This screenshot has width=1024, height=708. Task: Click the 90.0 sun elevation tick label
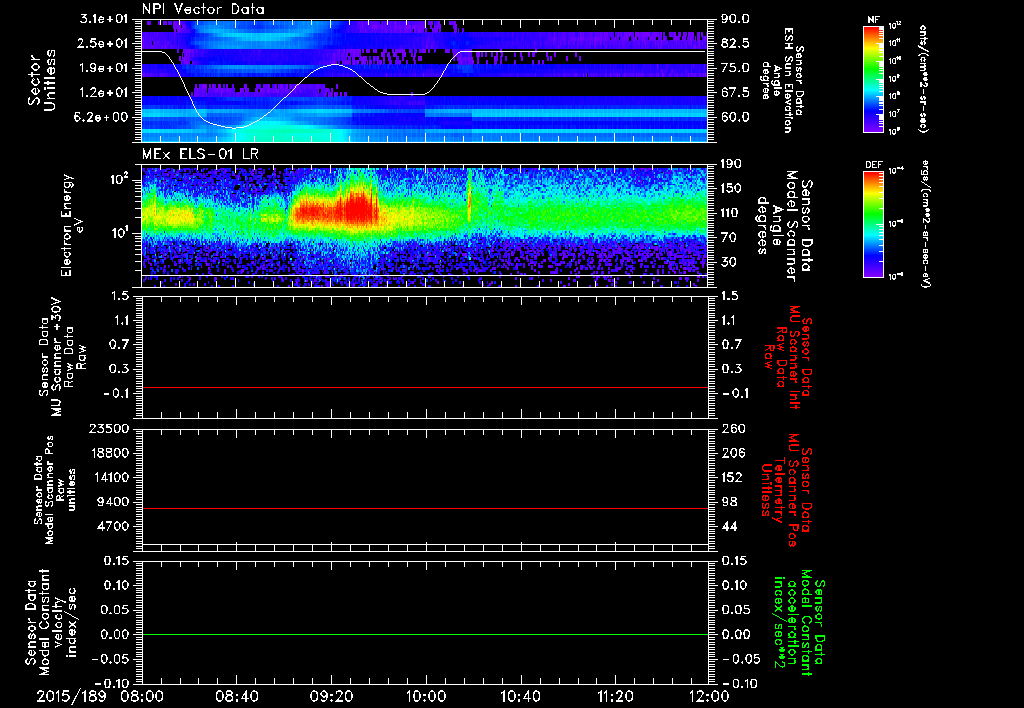click(735, 19)
